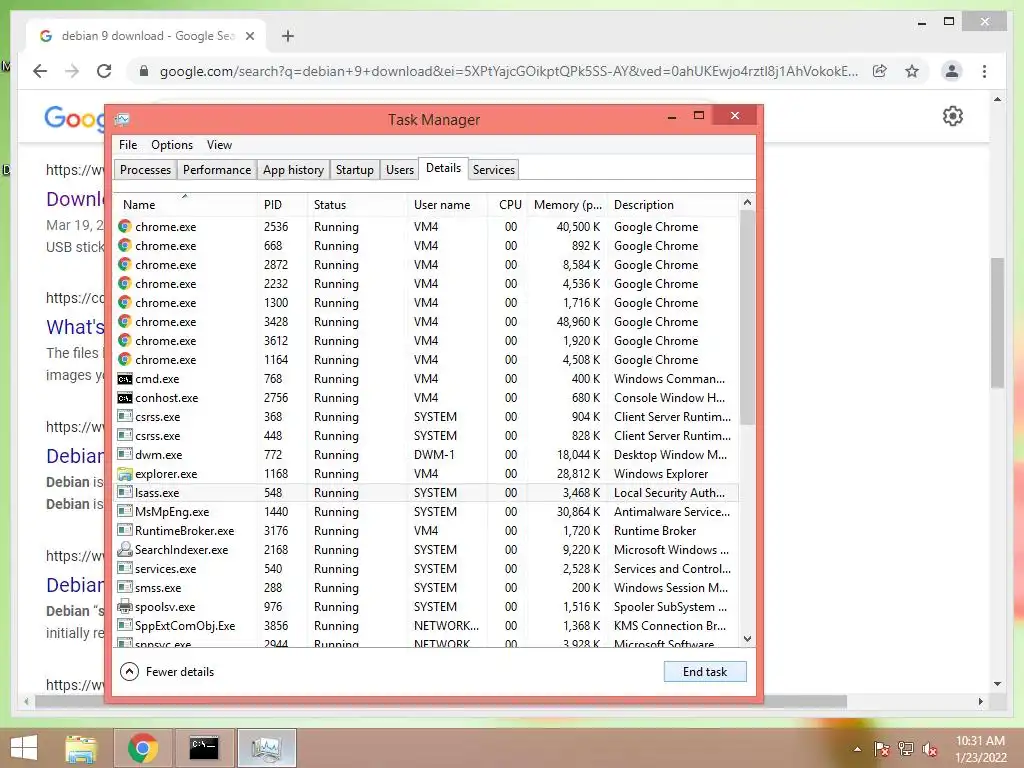
Task: Select the SppExtComObj.Exe row
Action: click(427, 625)
